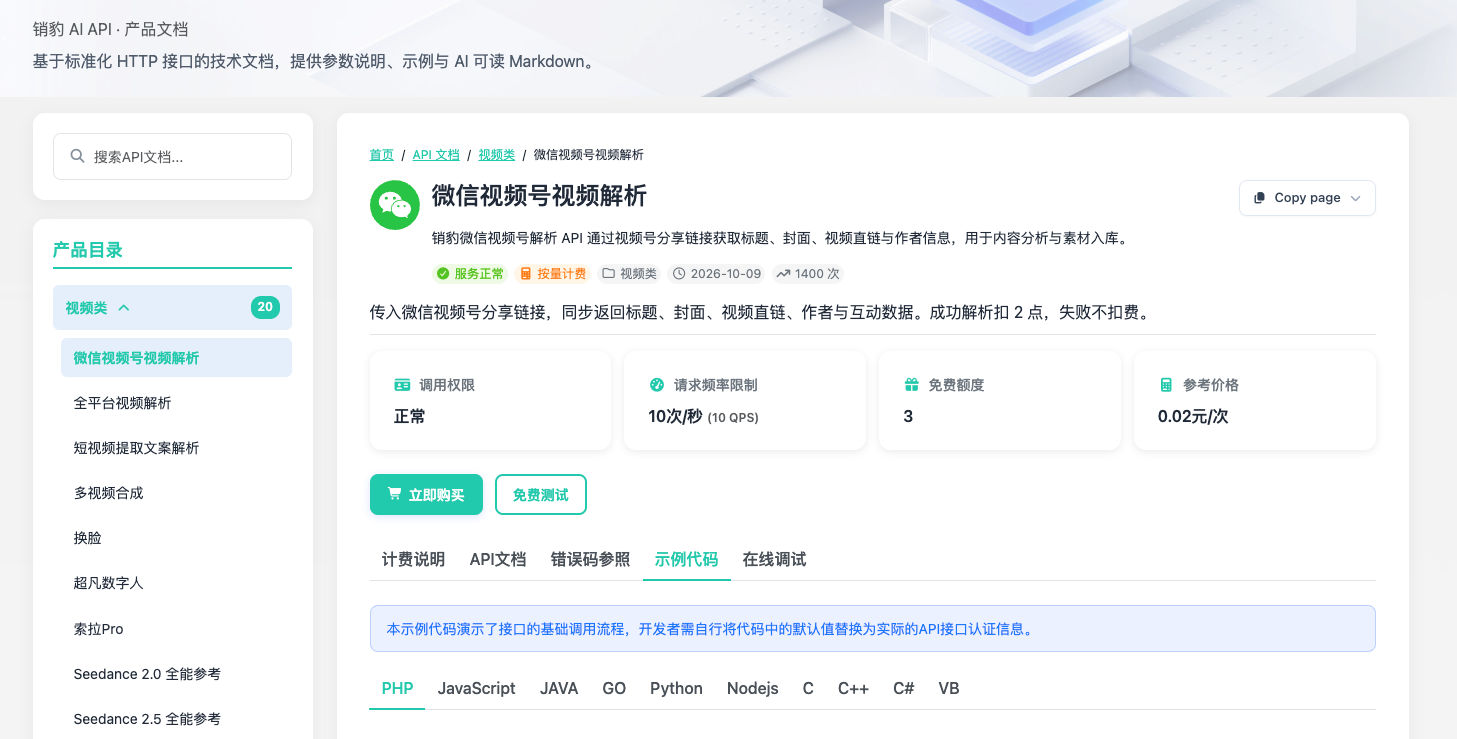Image resolution: width=1457 pixels, height=739 pixels.
Task: Collapse the 视频类 category chevron
Action: 124,308
